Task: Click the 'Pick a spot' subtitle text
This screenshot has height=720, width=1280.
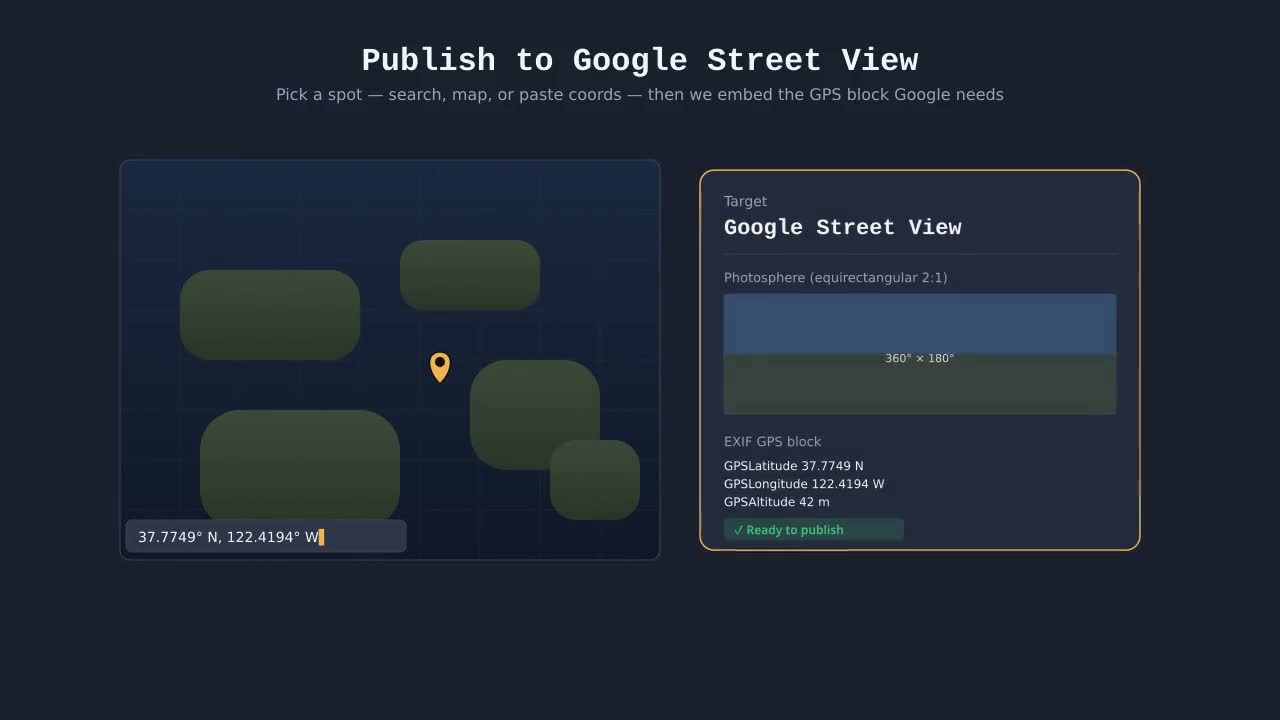Action: (x=640, y=94)
